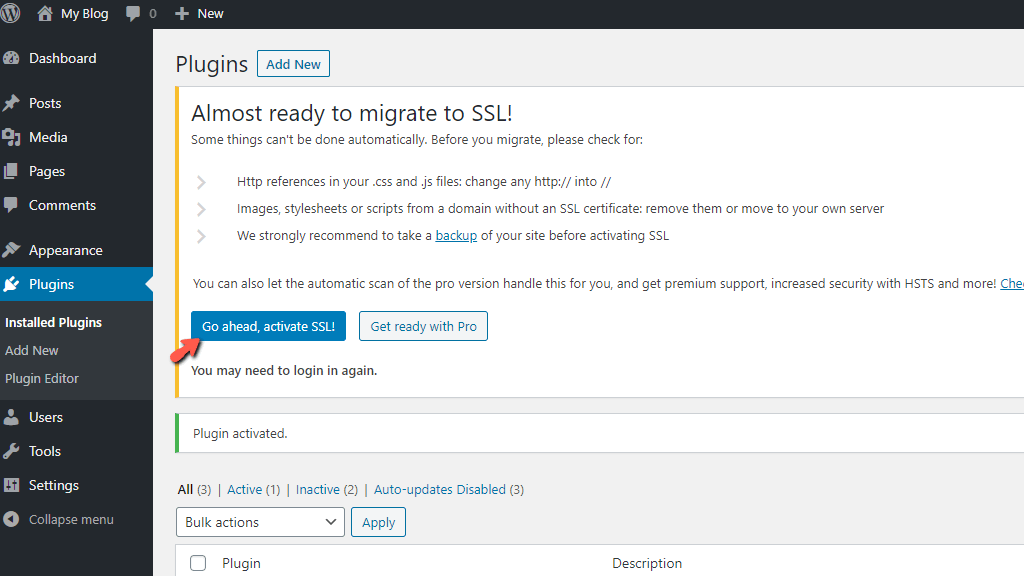The width and height of the screenshot is (1024, 576).
Task: Click the WordPress logo in the admin bar
Action: click(13, 13)
